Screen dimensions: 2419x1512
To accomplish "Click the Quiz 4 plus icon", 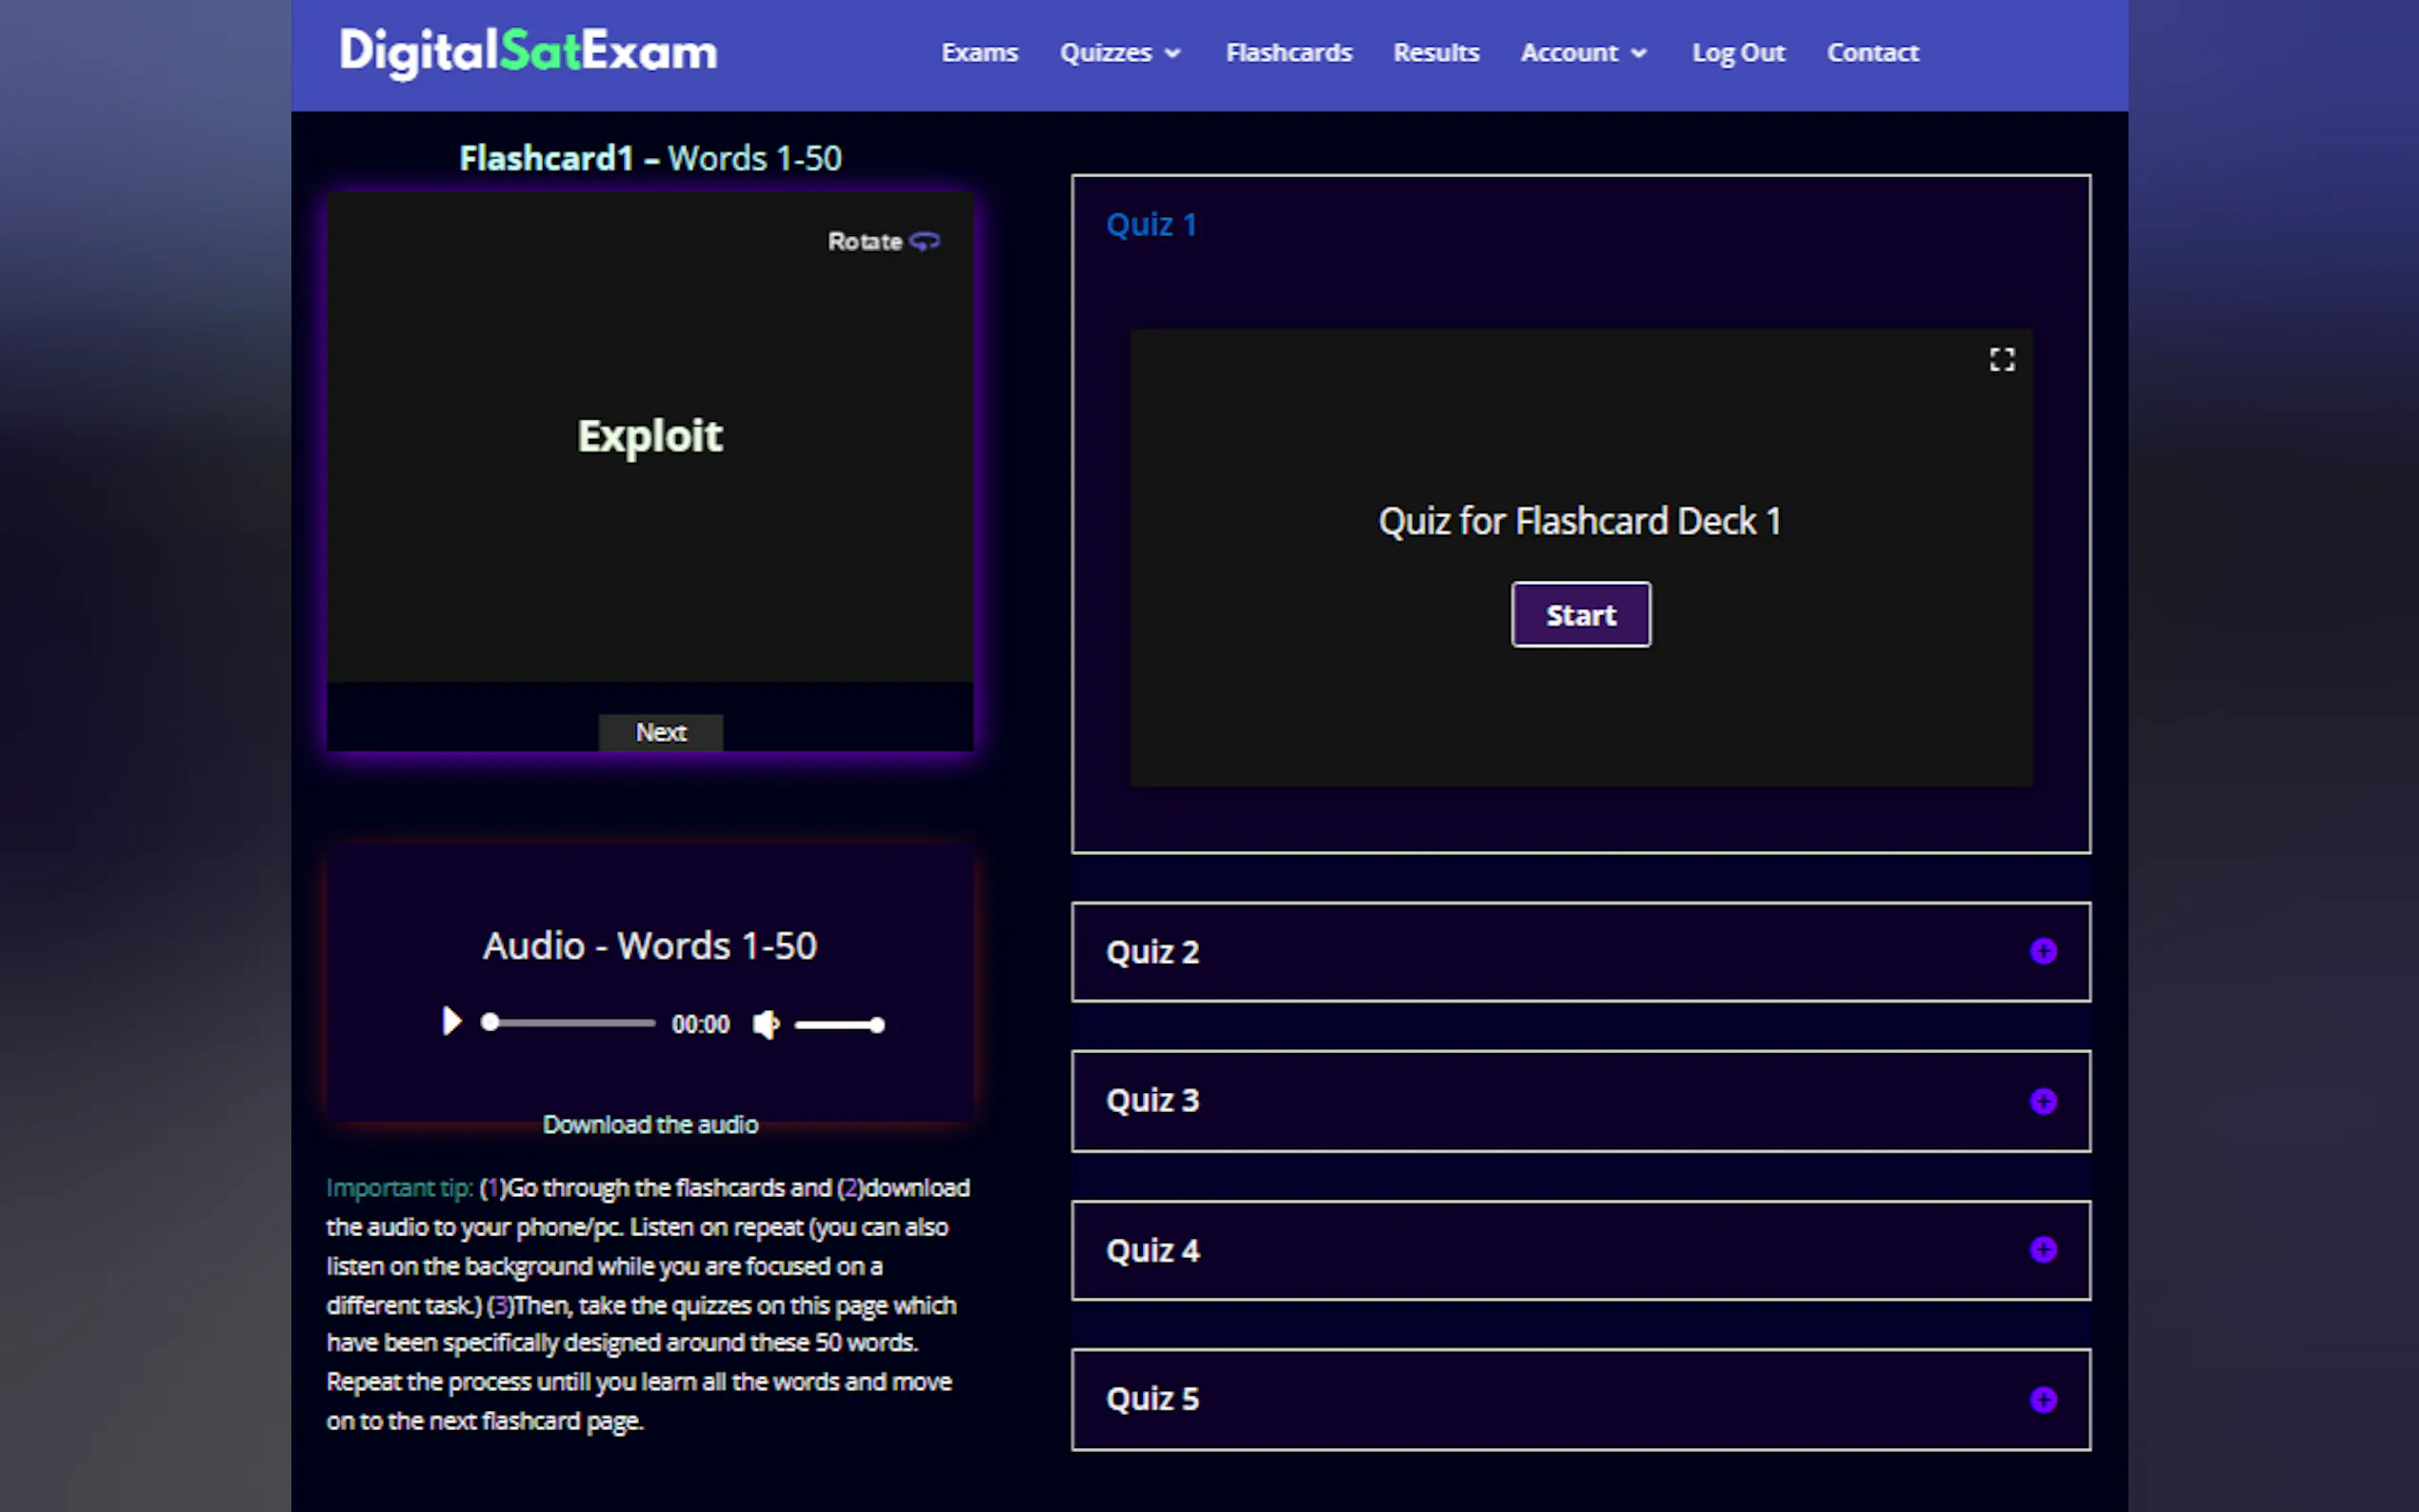I will (x=2042, y=1250).
